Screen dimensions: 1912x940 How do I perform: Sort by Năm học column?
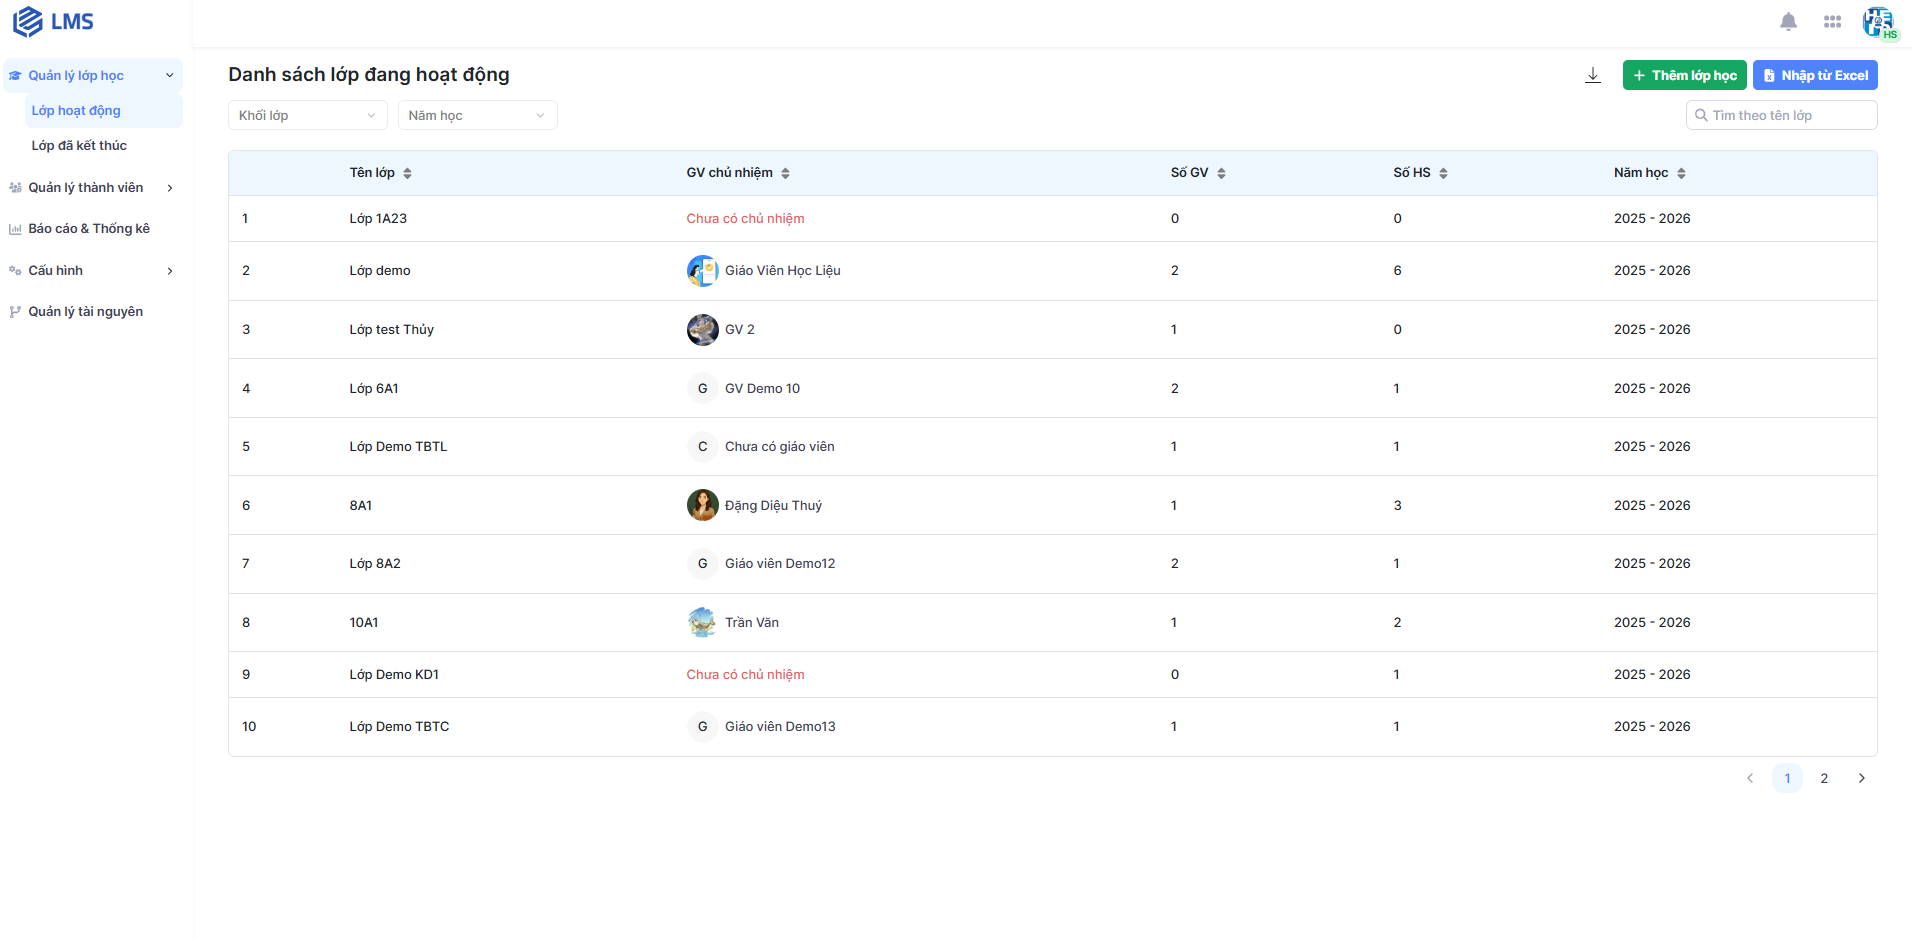[1681, 173]
